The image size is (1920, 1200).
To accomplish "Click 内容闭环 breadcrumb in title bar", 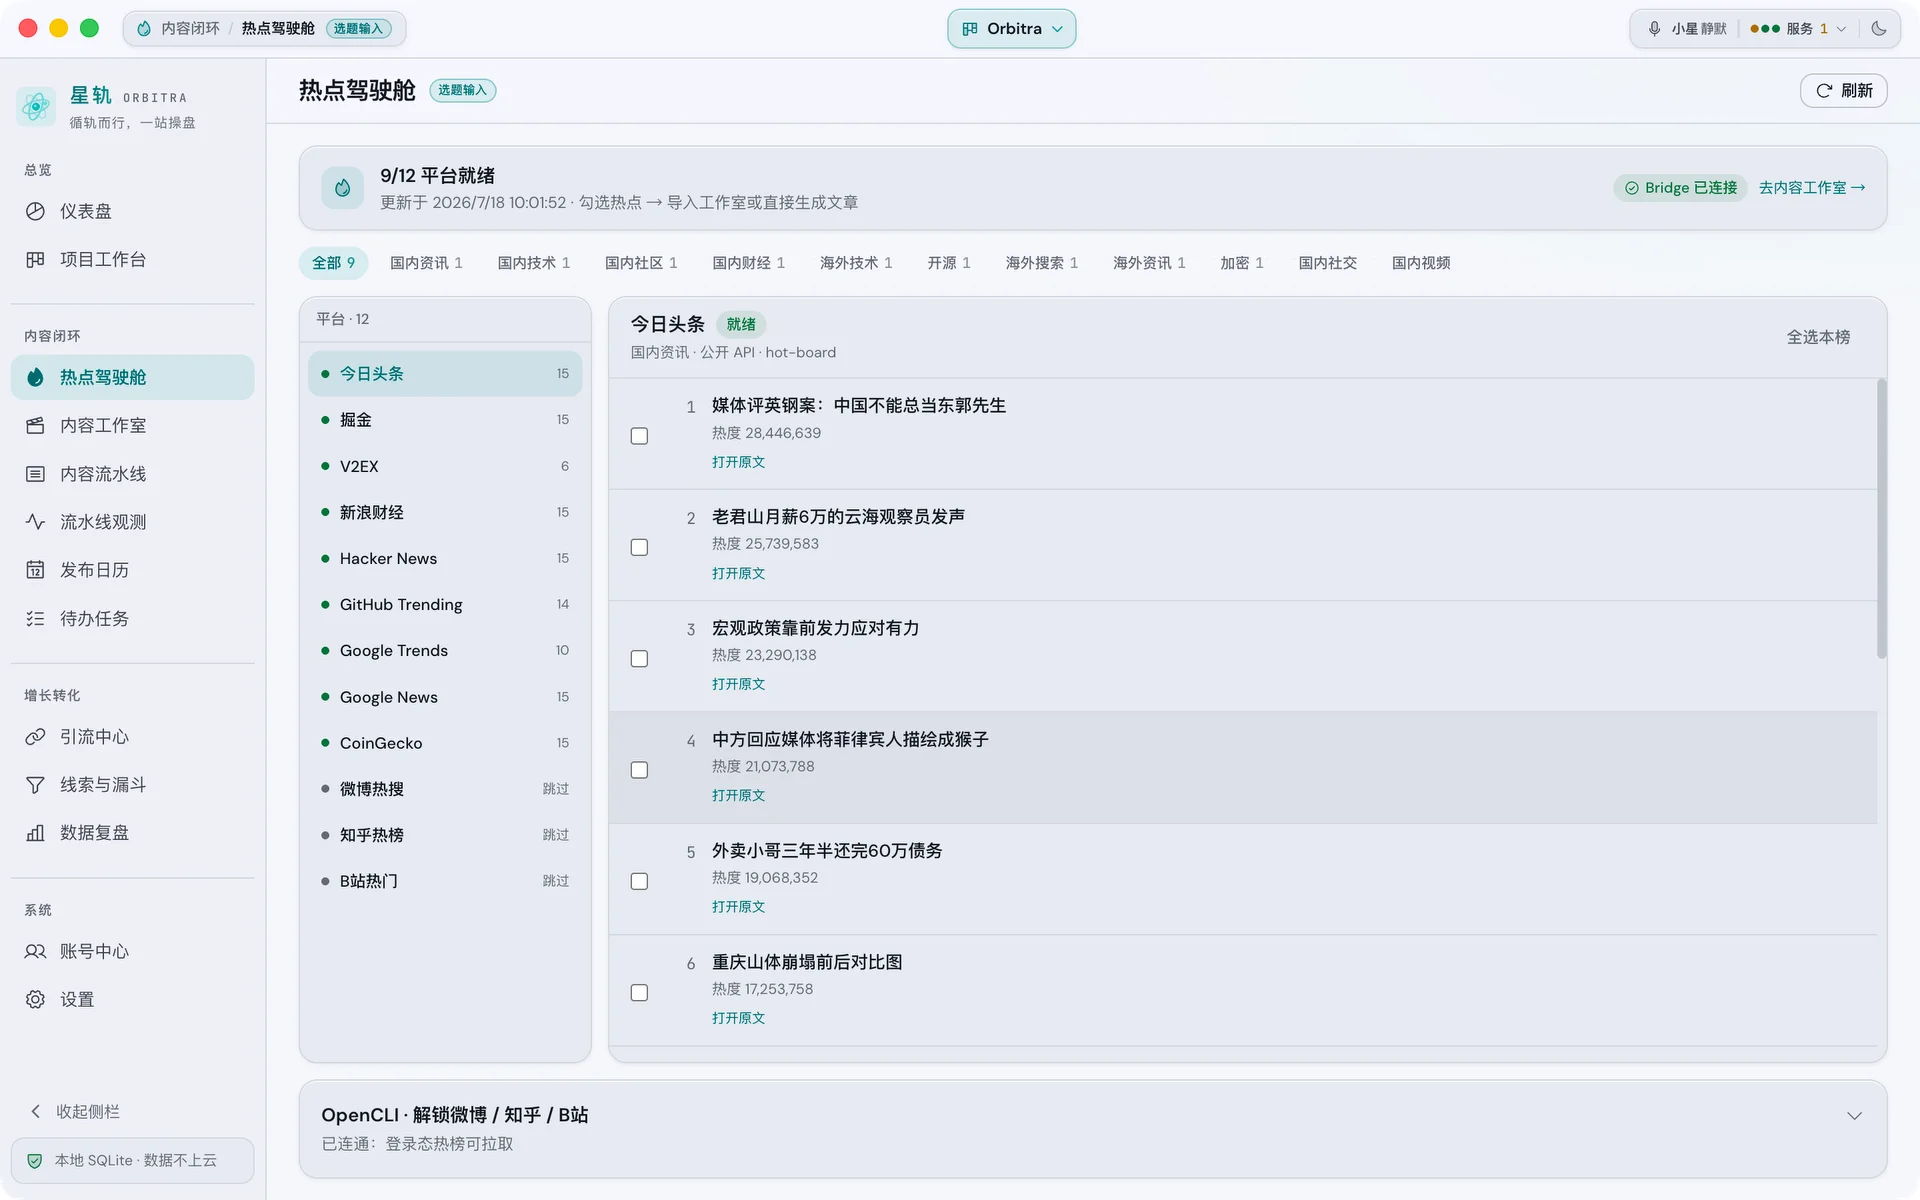I will (190, 29).
